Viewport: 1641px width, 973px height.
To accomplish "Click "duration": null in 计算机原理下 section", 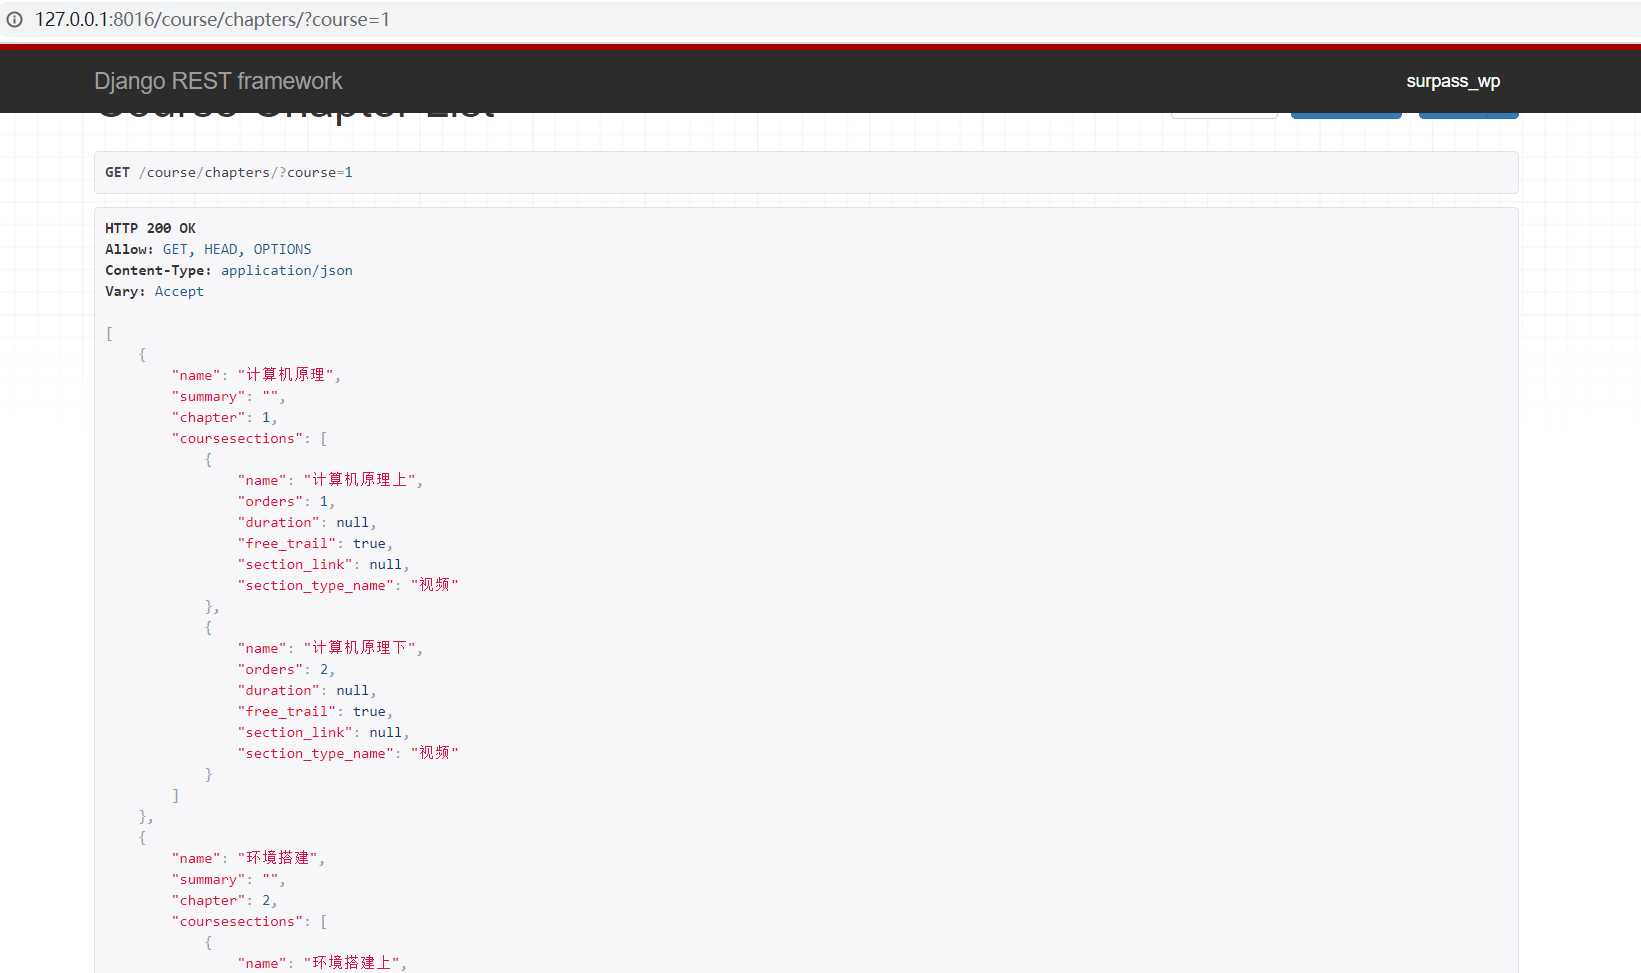I will click(x=307, y=690).
